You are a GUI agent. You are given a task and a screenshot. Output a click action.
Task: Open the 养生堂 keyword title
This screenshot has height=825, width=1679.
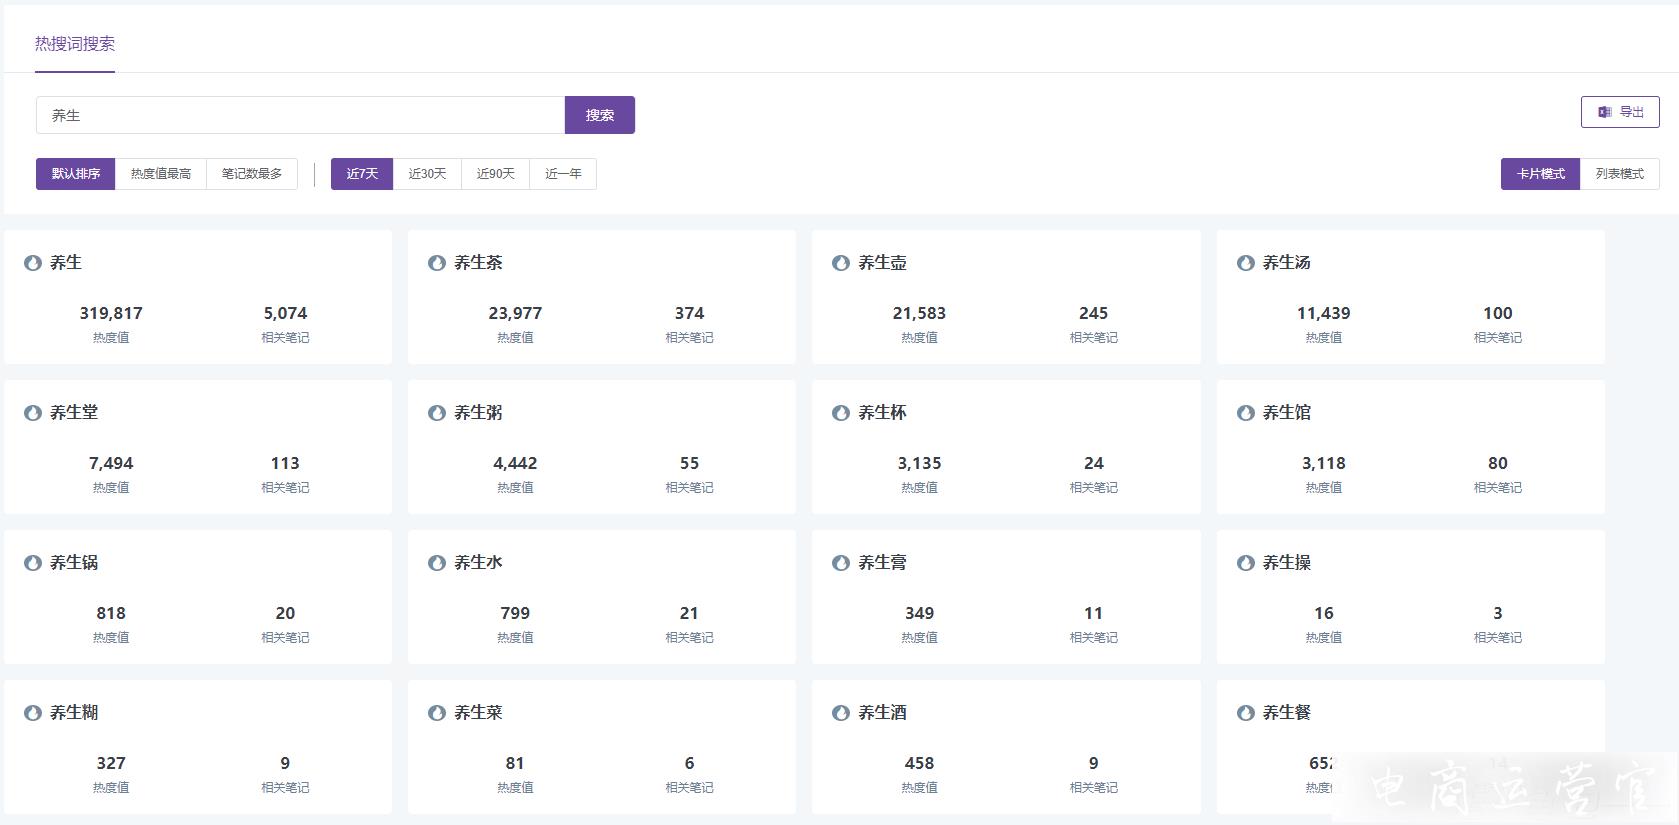pos(74,413)
